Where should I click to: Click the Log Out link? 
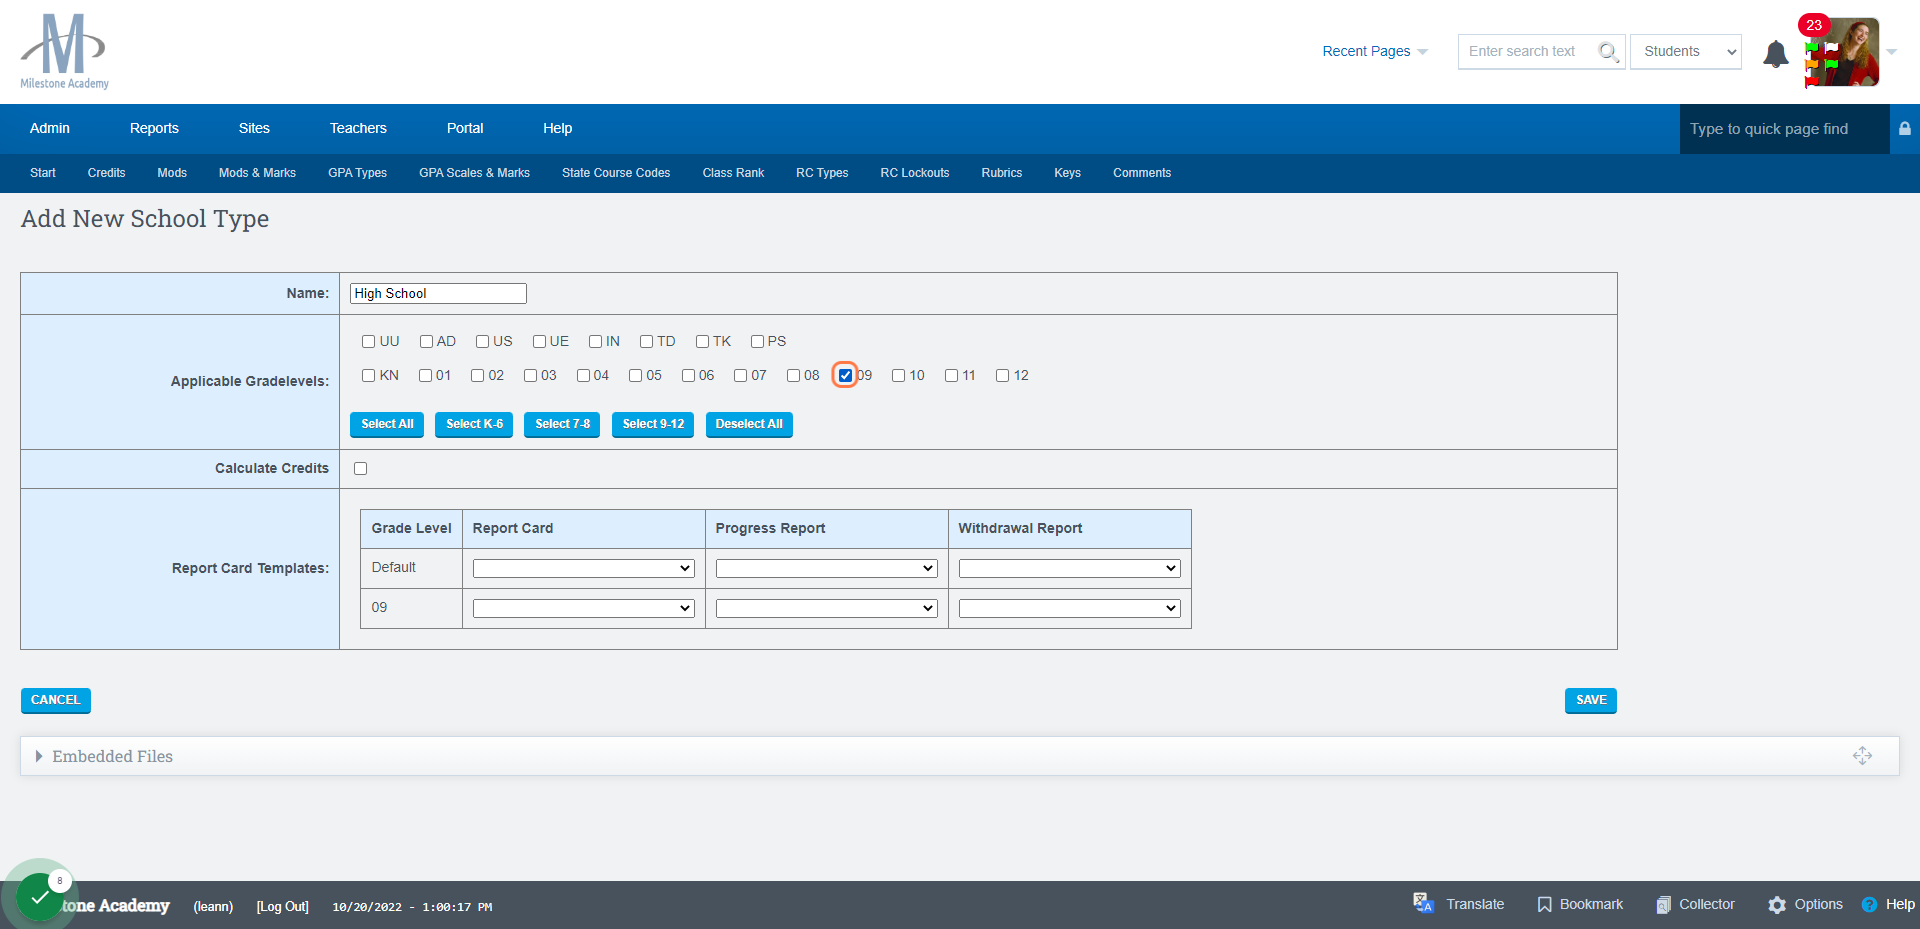(283, 906)
